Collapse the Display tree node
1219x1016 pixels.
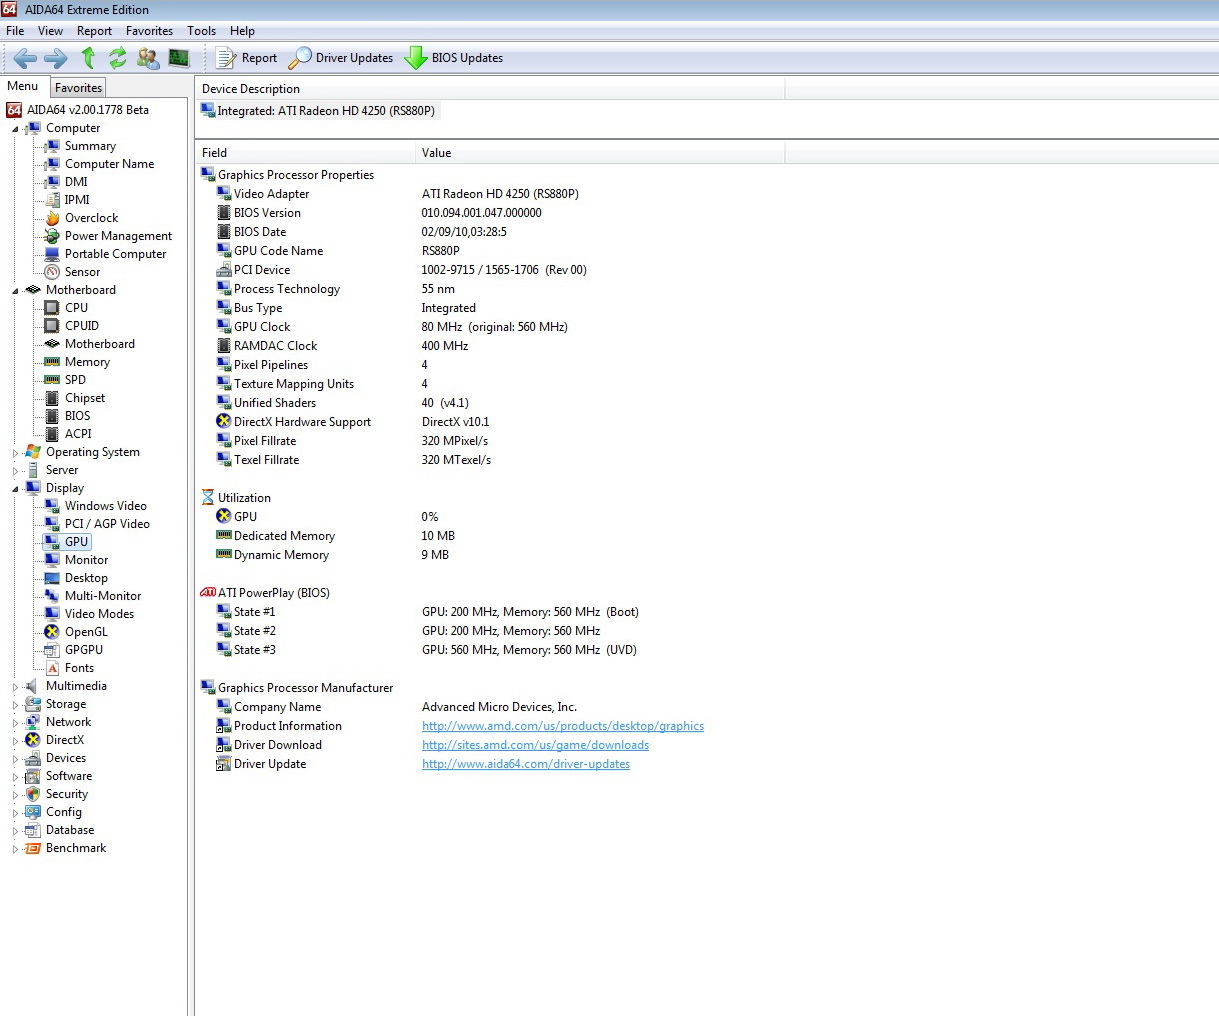(15, 489)
